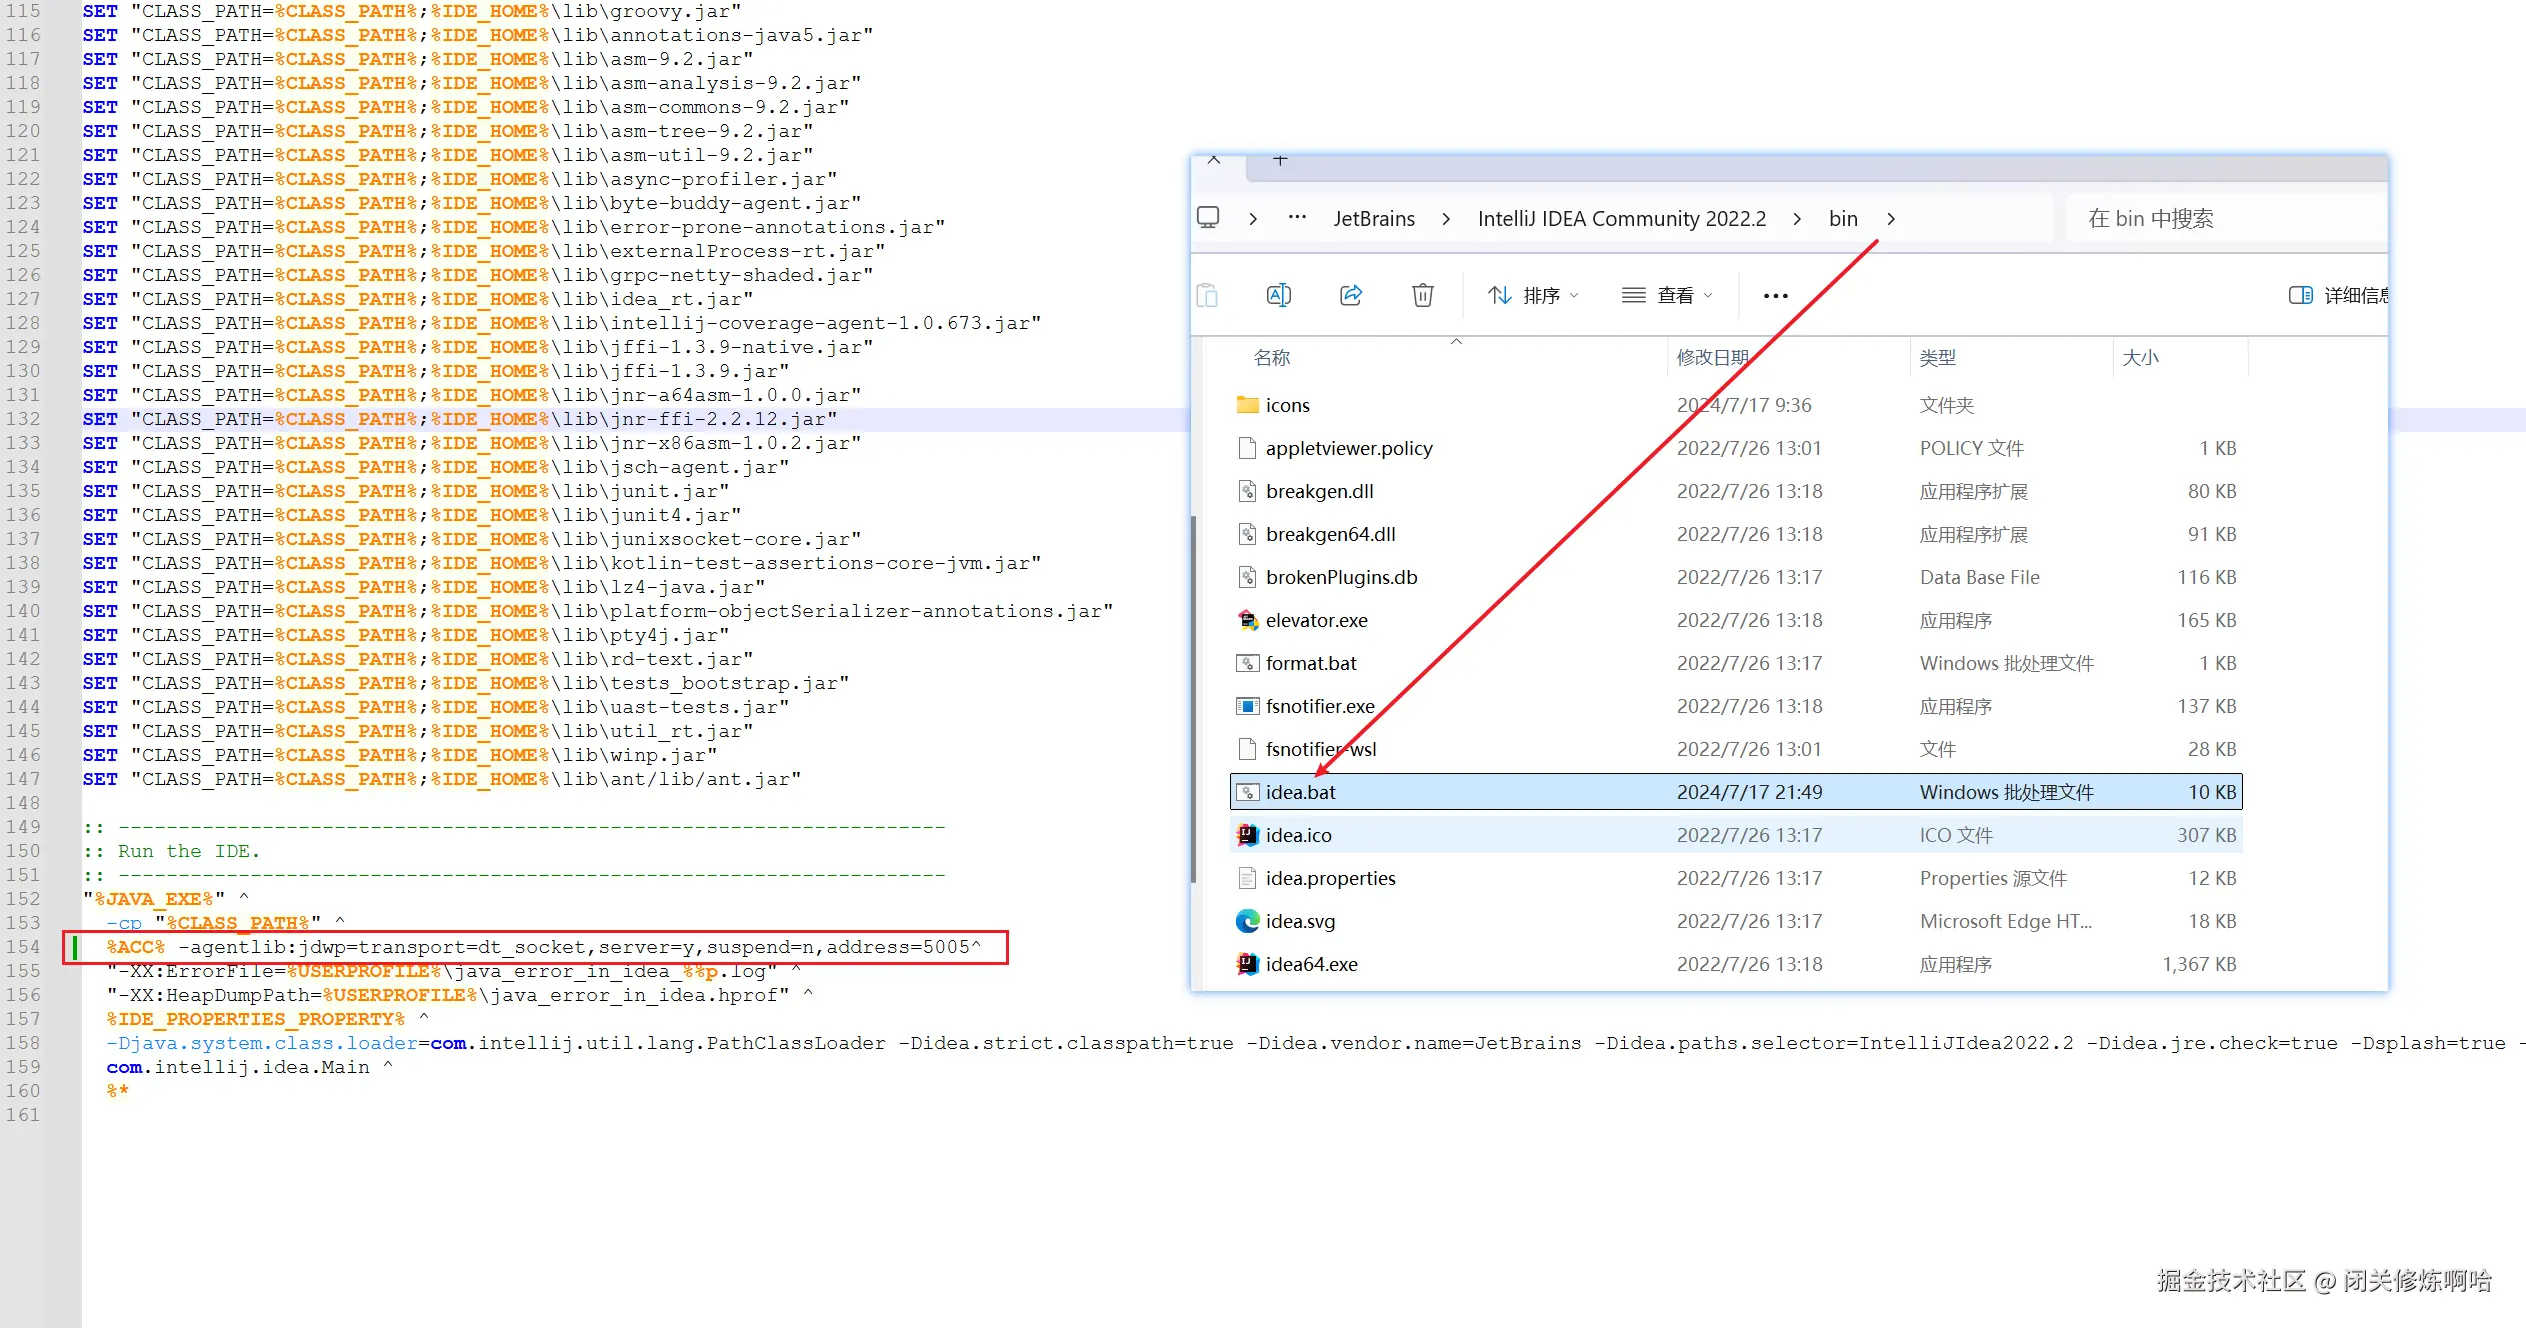Click the Paste clipboard icon
The width and height of the screenshot is (2526, 1328).
coord(1207,295)
